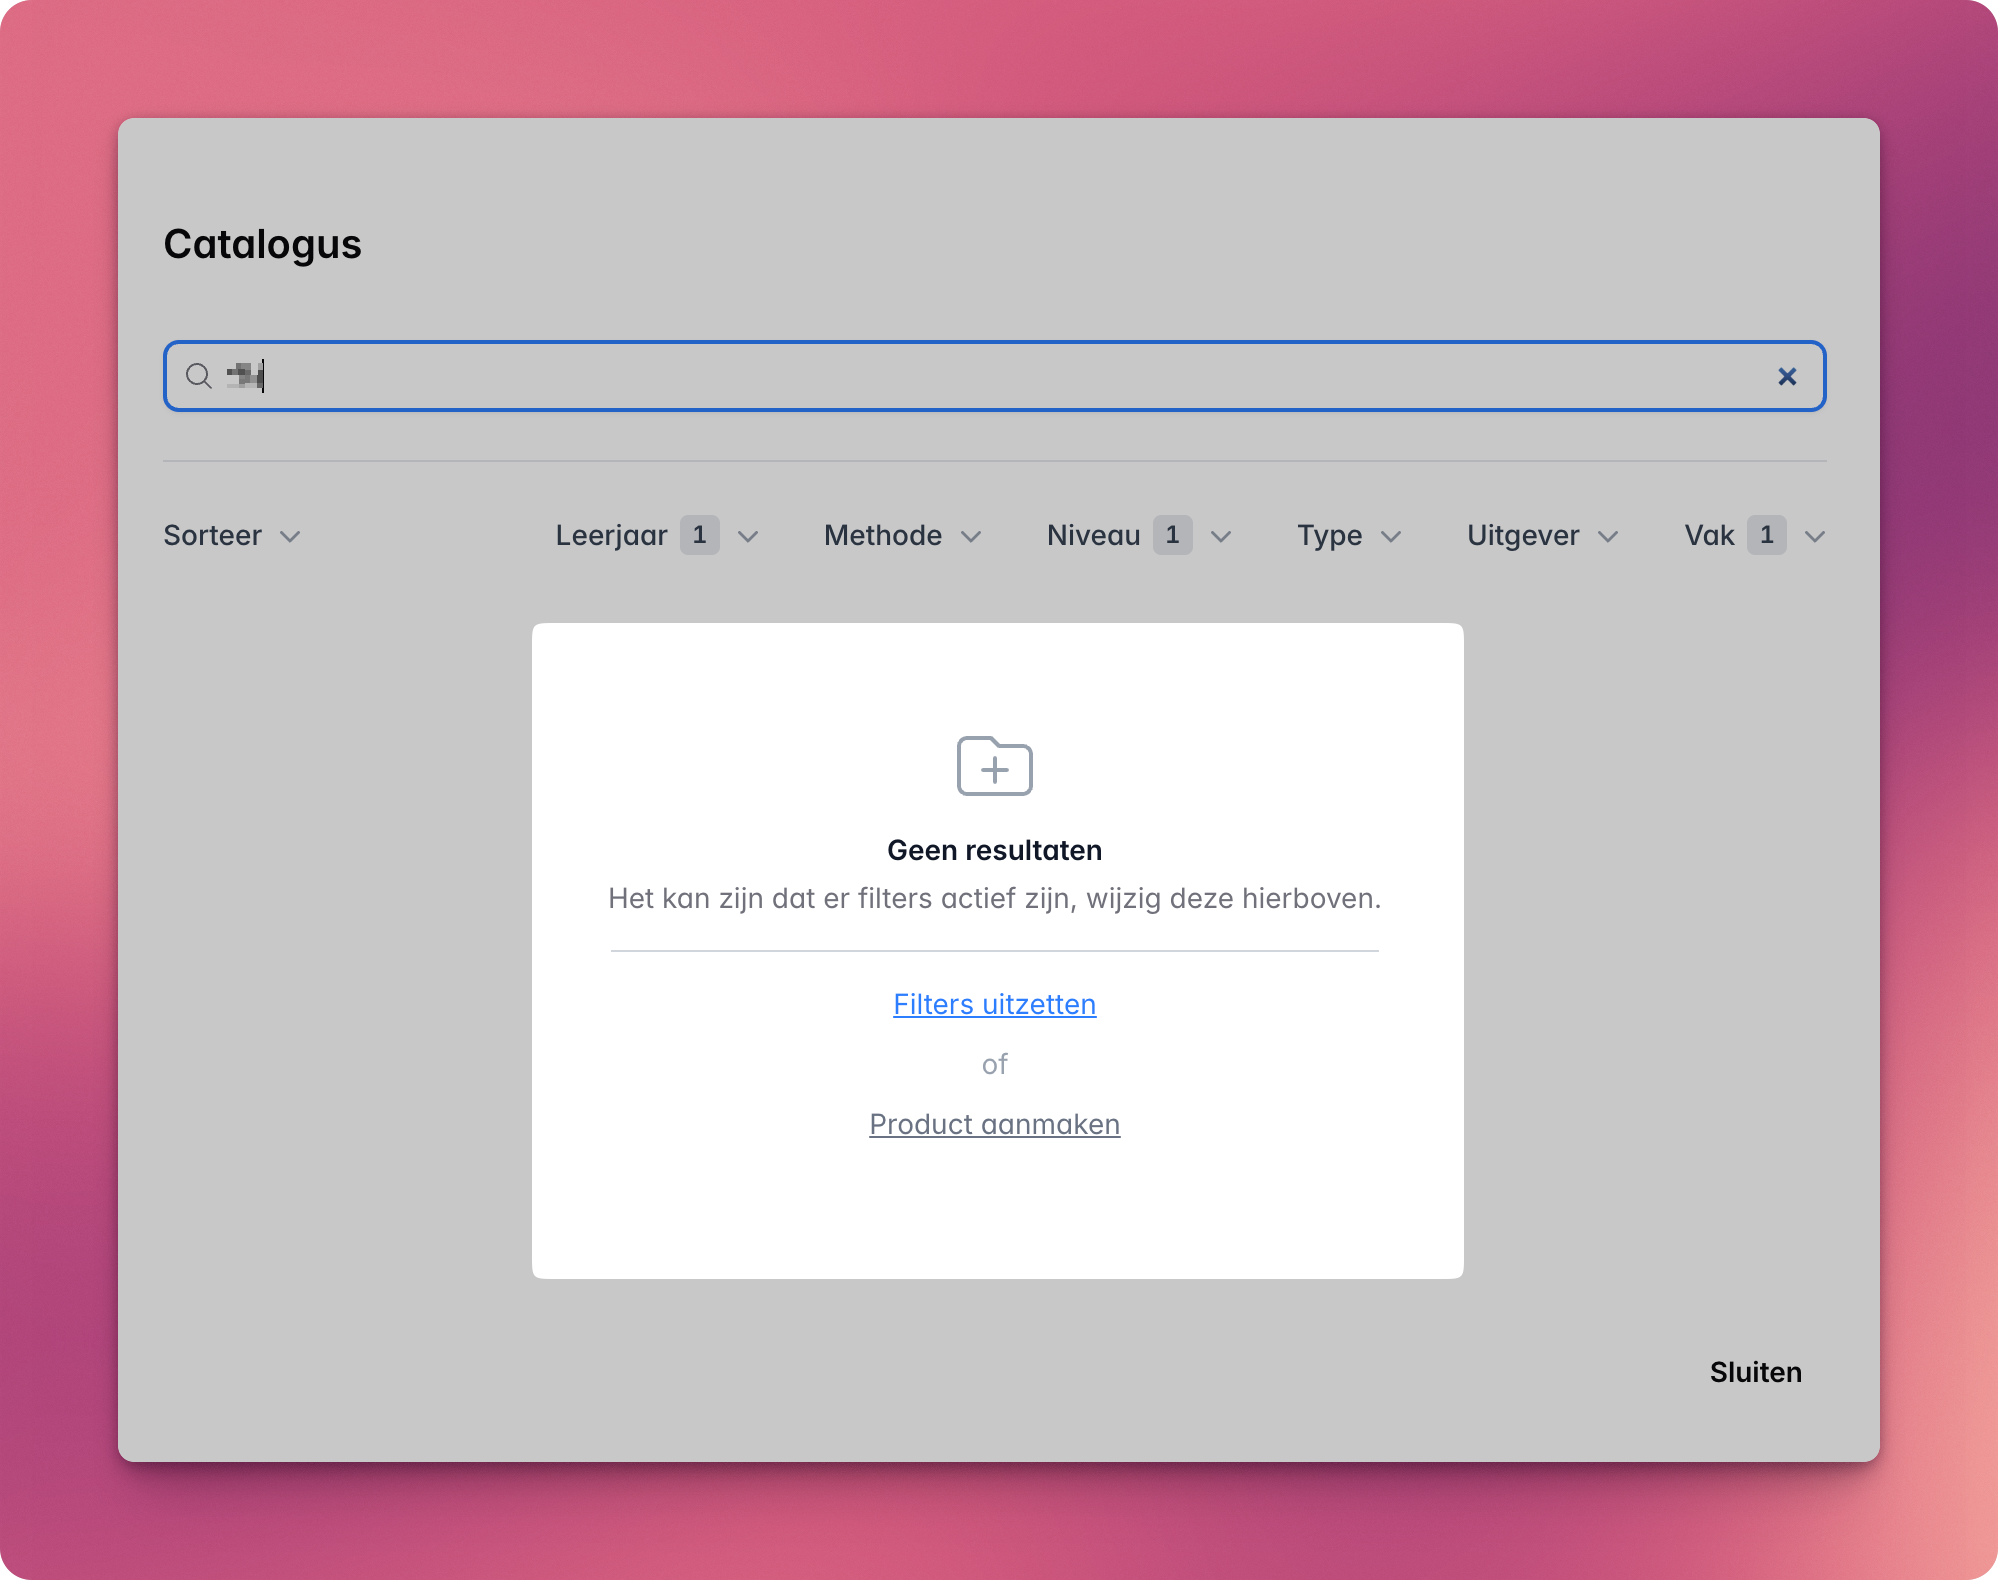Click the folder-plus icon above Geen resultaten
The height and width of the screenshot is (1580, 1998).
pos(994,767)
